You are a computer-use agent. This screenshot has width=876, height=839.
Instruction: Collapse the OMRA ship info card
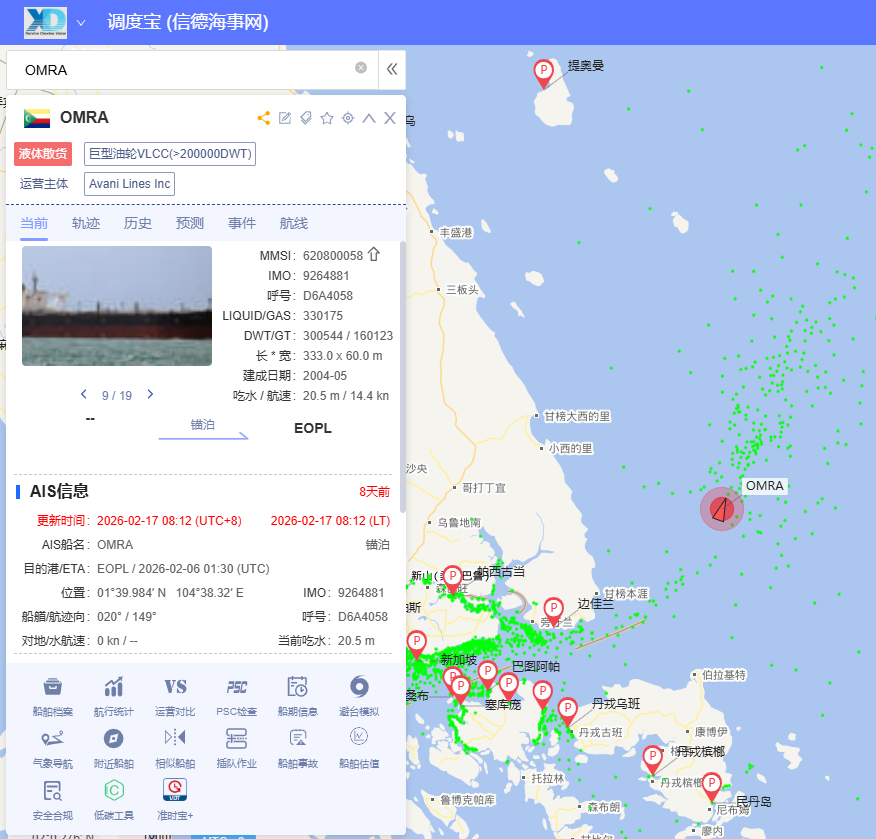point(369,118)
